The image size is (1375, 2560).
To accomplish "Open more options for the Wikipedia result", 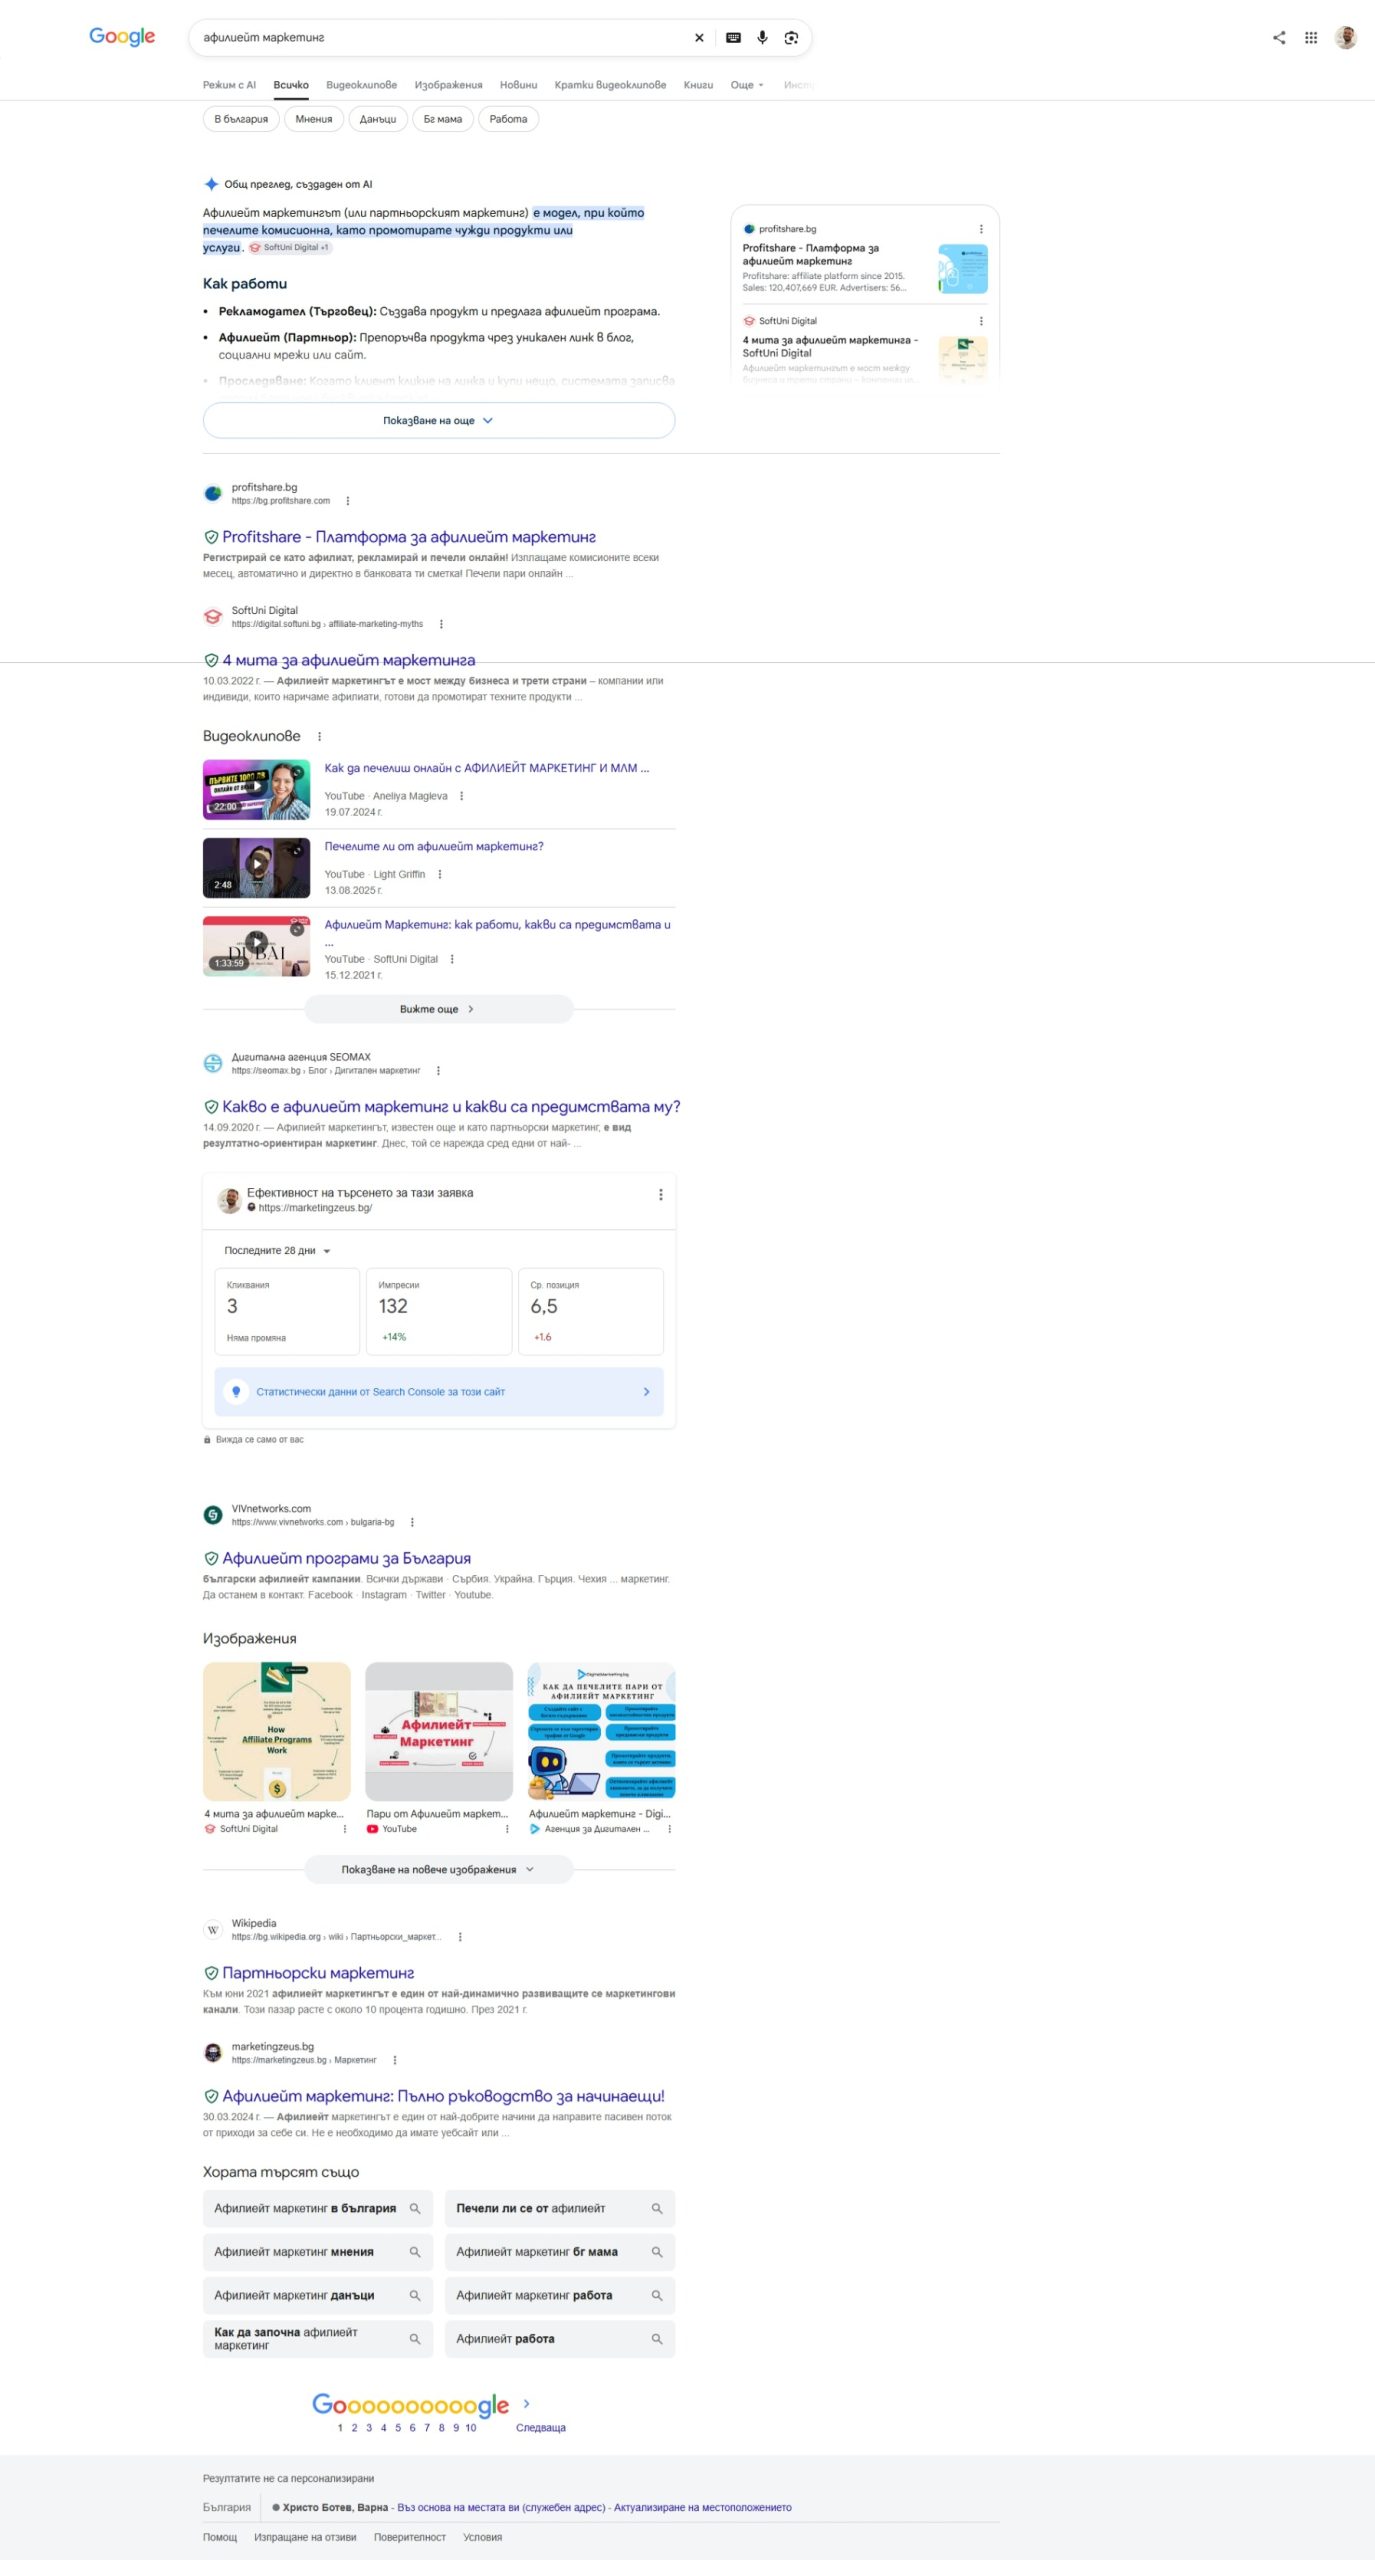I will 460,1937.
